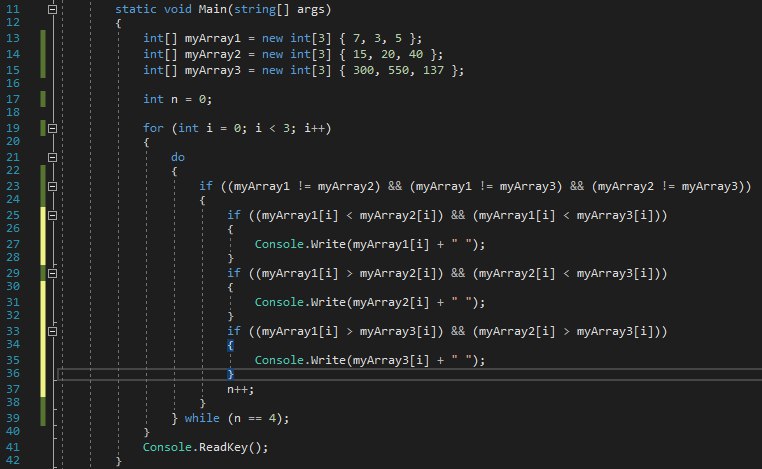Collapse the for loop at line 19

click(52, 128)
